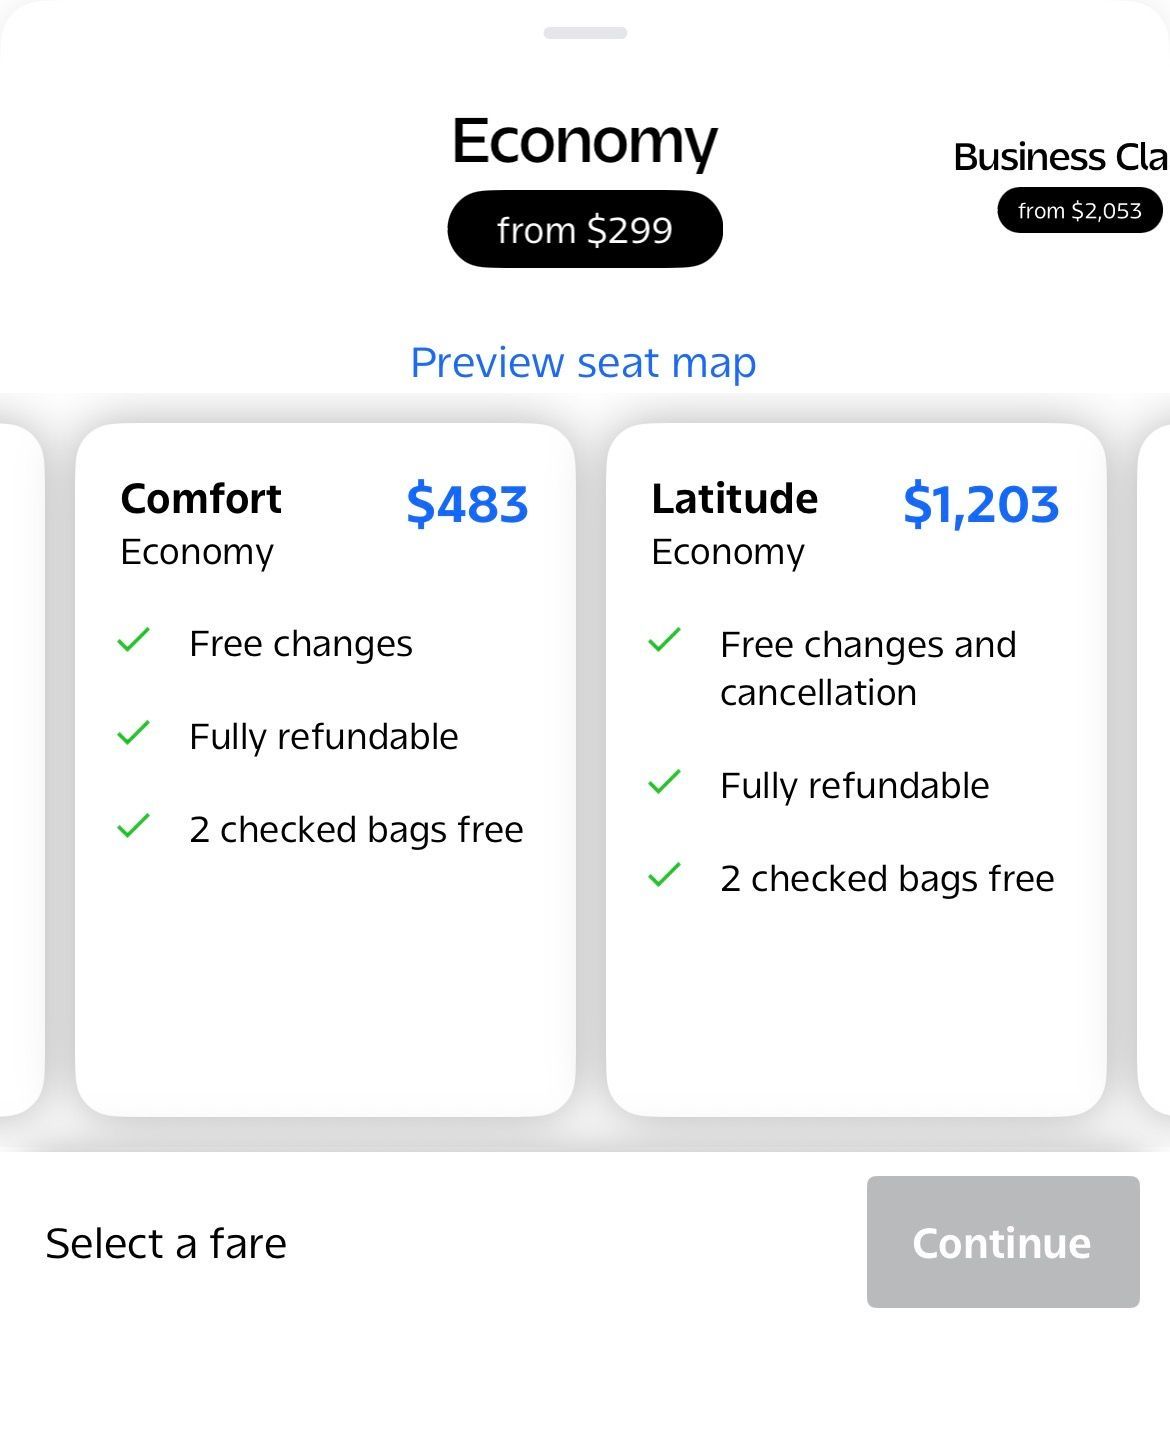
Task: Reveal the partially hidden fare card on left
Action: click(x=21, y=770)
